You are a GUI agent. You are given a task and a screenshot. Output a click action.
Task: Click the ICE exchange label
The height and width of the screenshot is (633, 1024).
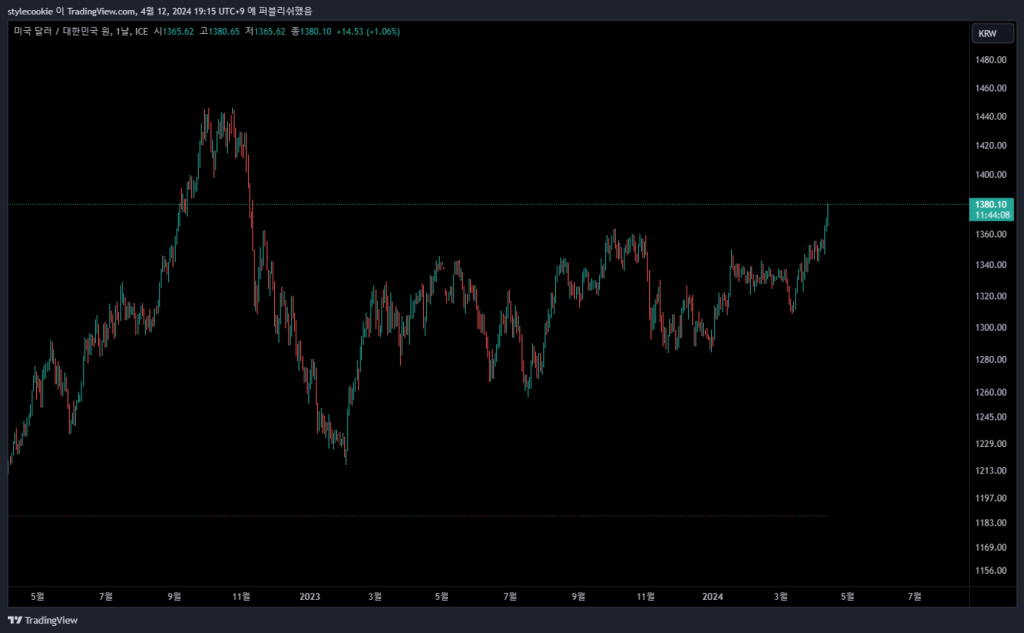pyautogui.click(x=141, y=31)
